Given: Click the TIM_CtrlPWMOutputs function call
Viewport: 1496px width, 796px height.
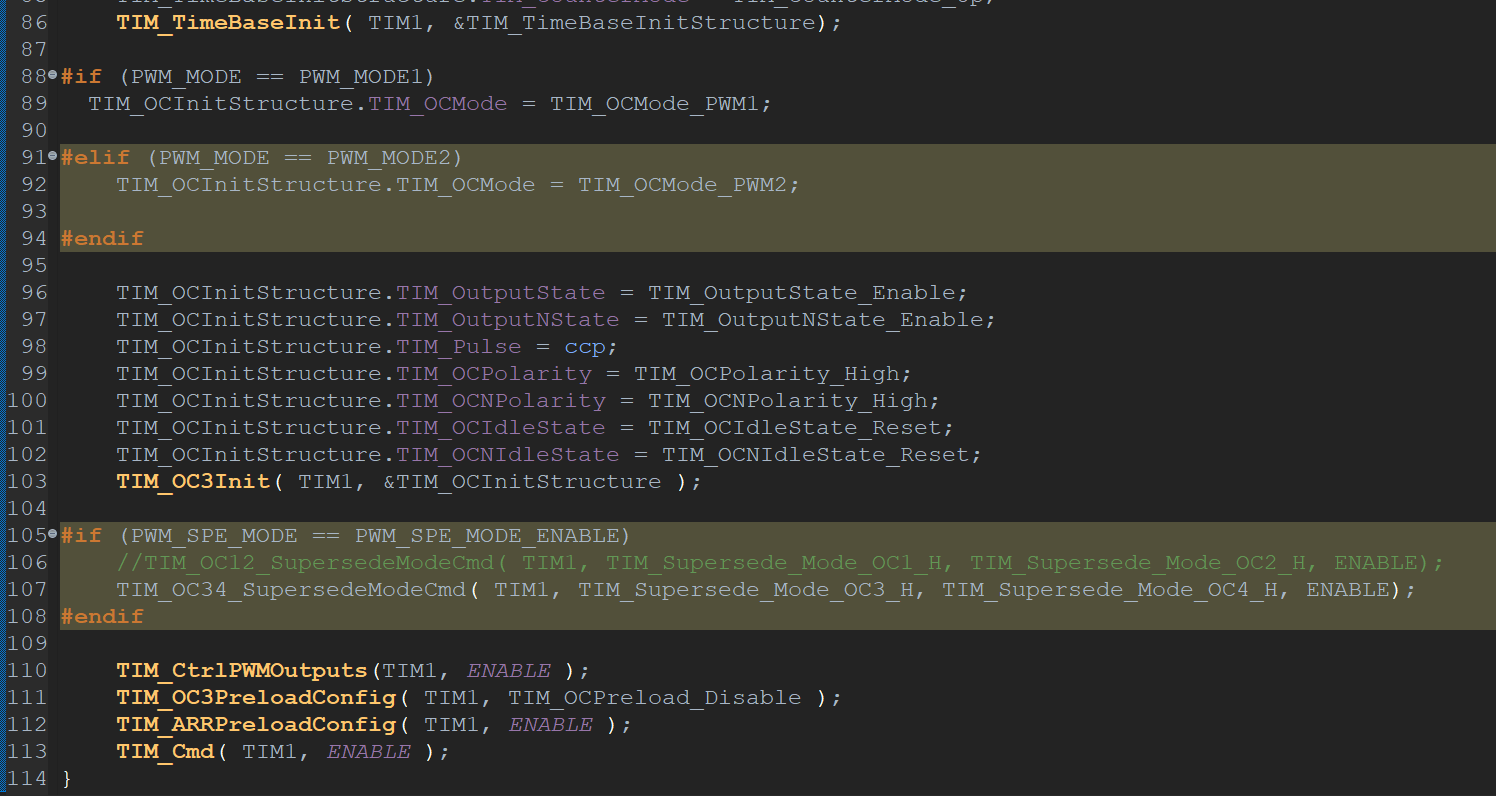Looking at the screenshot, I should (242, 671).
